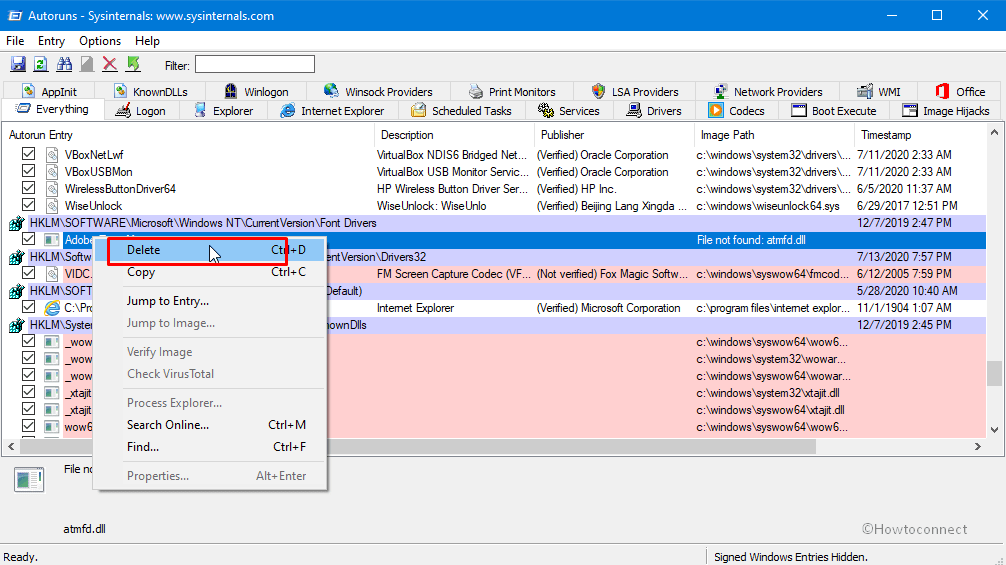The height and width of the screenshot is (565, 1006).
Task: Click the Refresh toolbar icon
Action: 40,64
